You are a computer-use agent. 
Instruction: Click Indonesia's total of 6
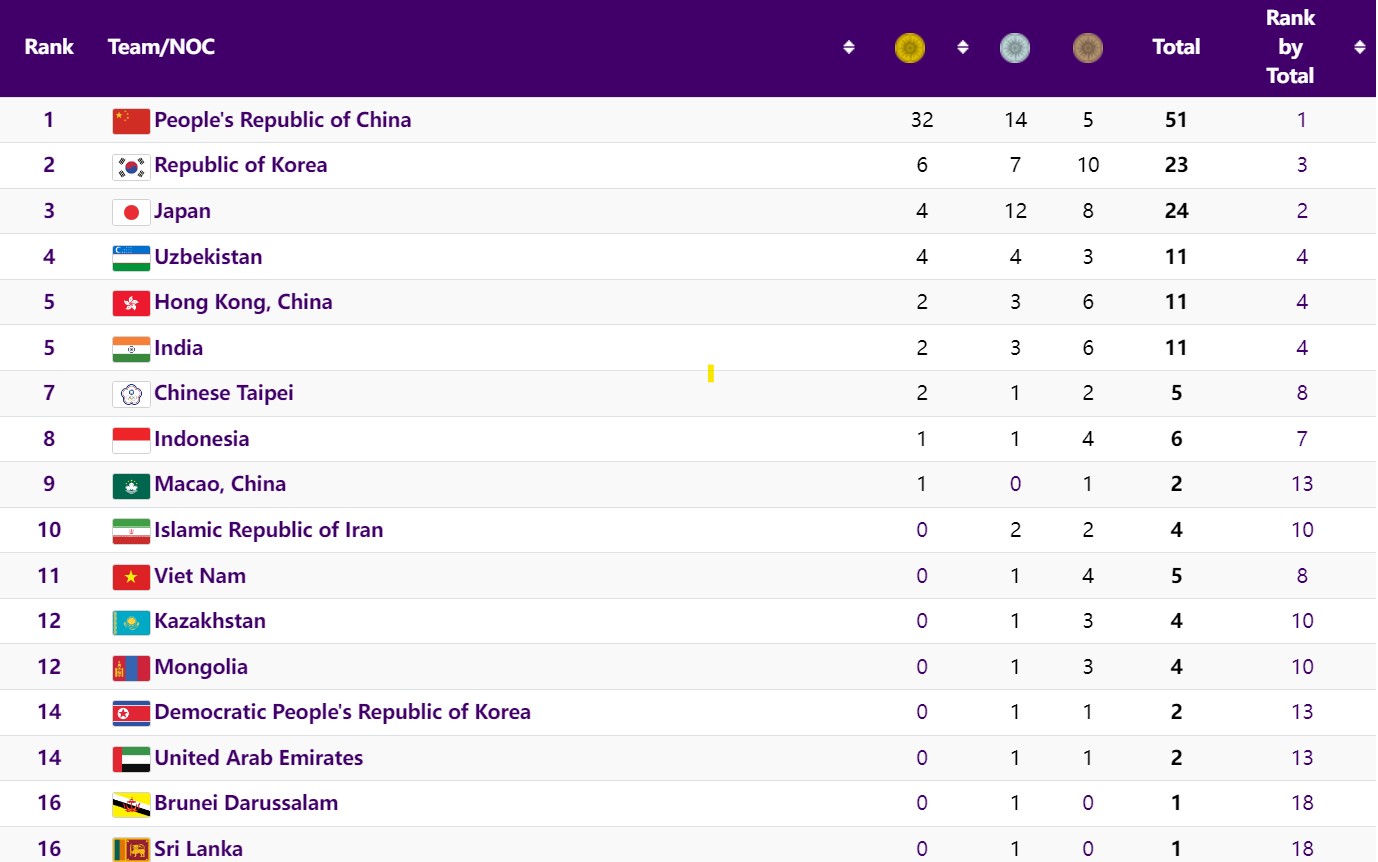point(1176,439)
